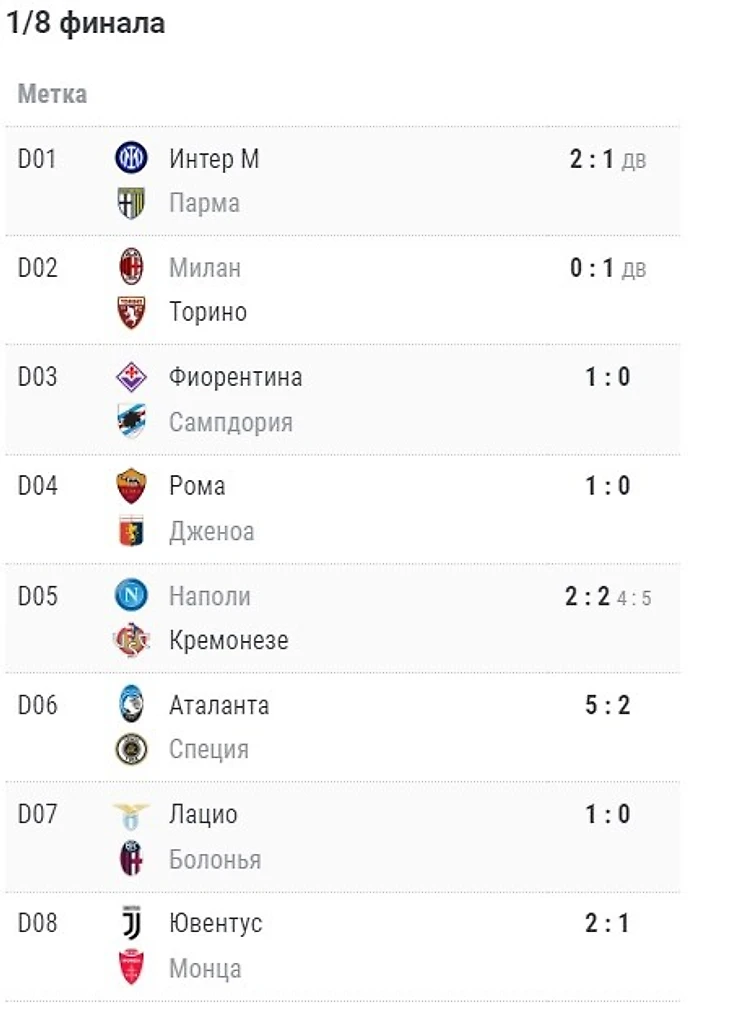
Task: Click the Napoli blue N logo
Action: pyautogui.click(x=131, y=596)
